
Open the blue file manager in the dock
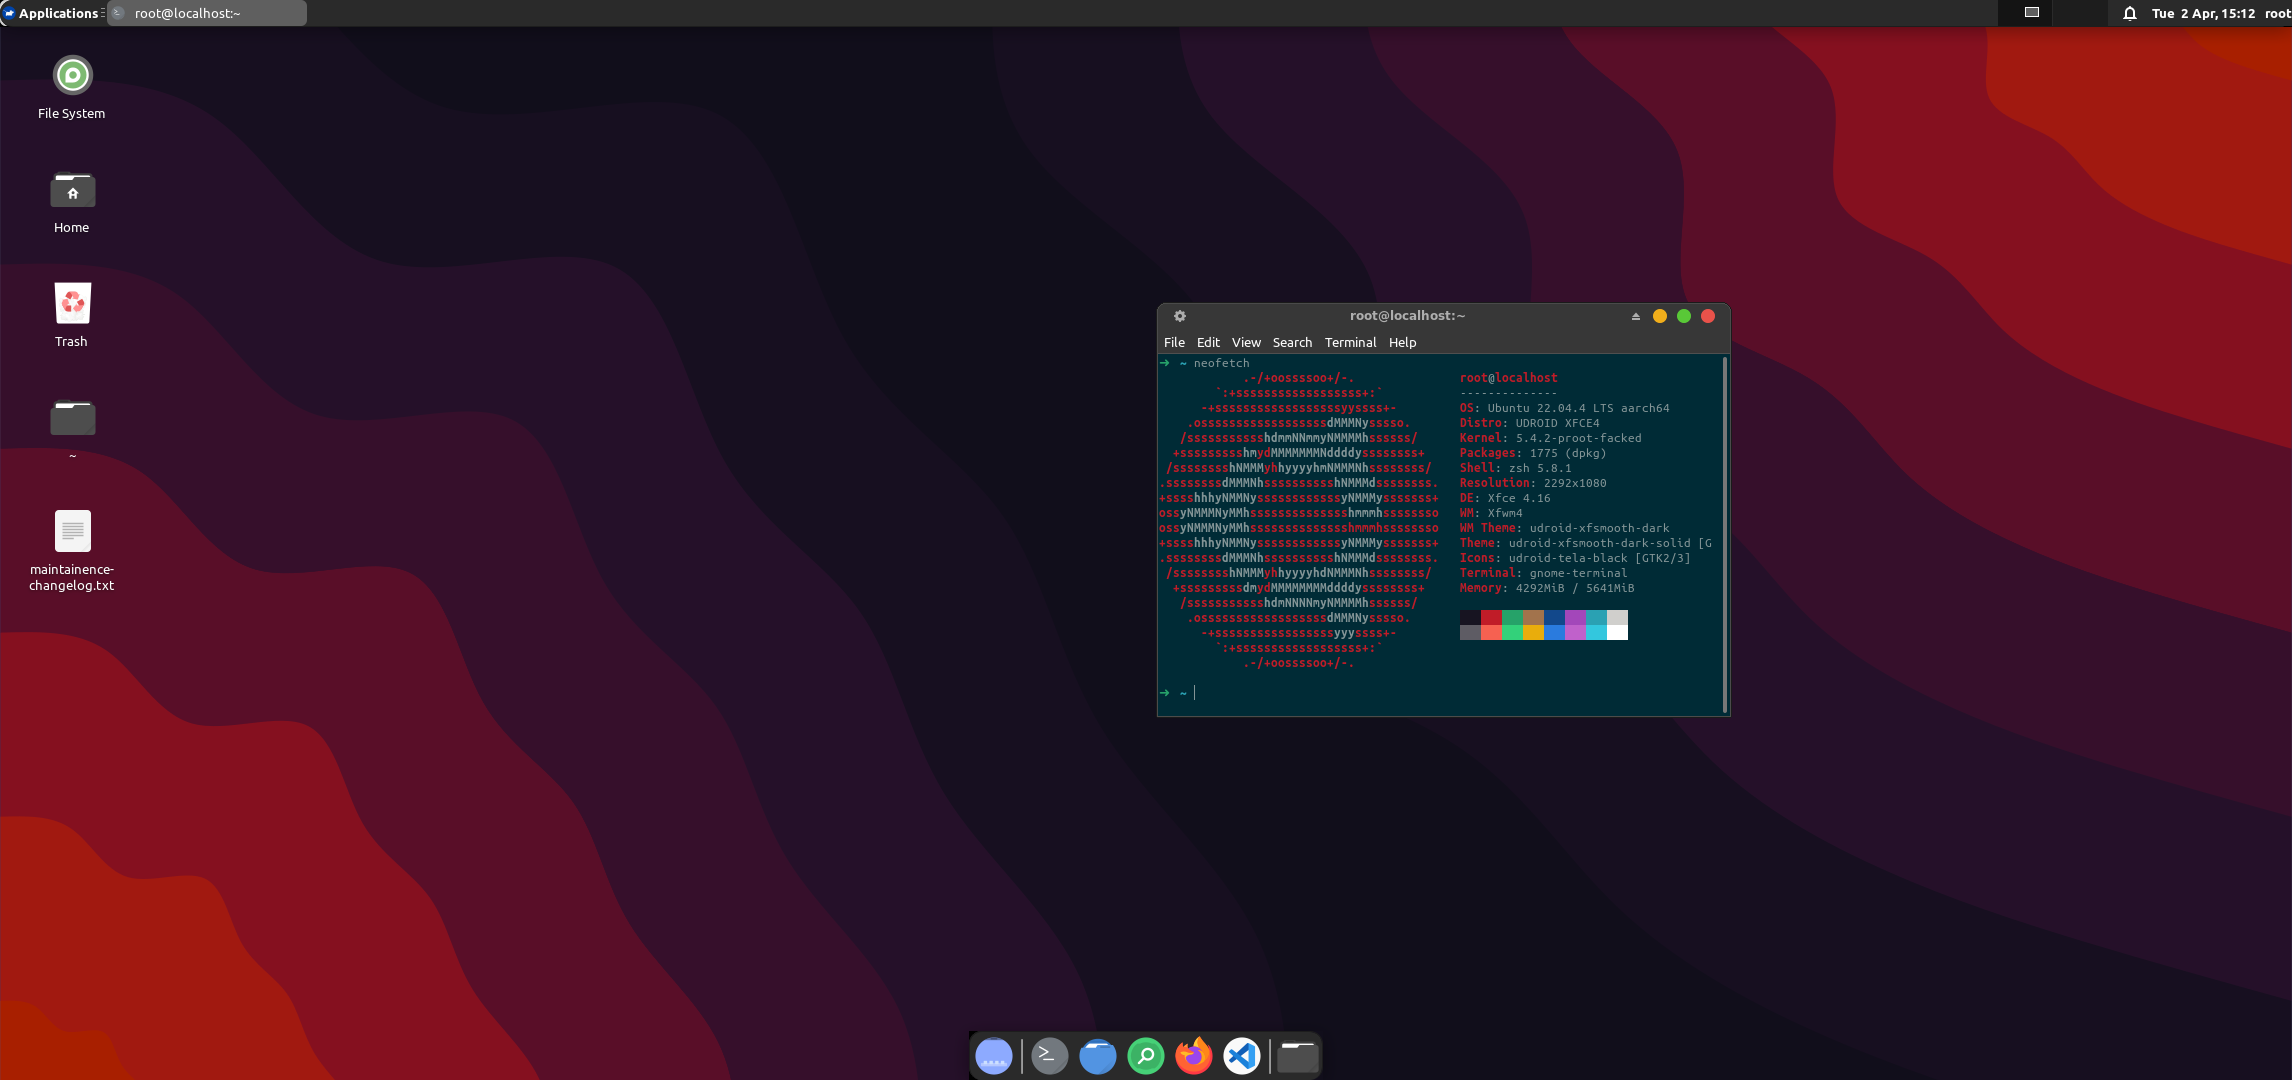pyautogui.click(x=1097, y=1055)
